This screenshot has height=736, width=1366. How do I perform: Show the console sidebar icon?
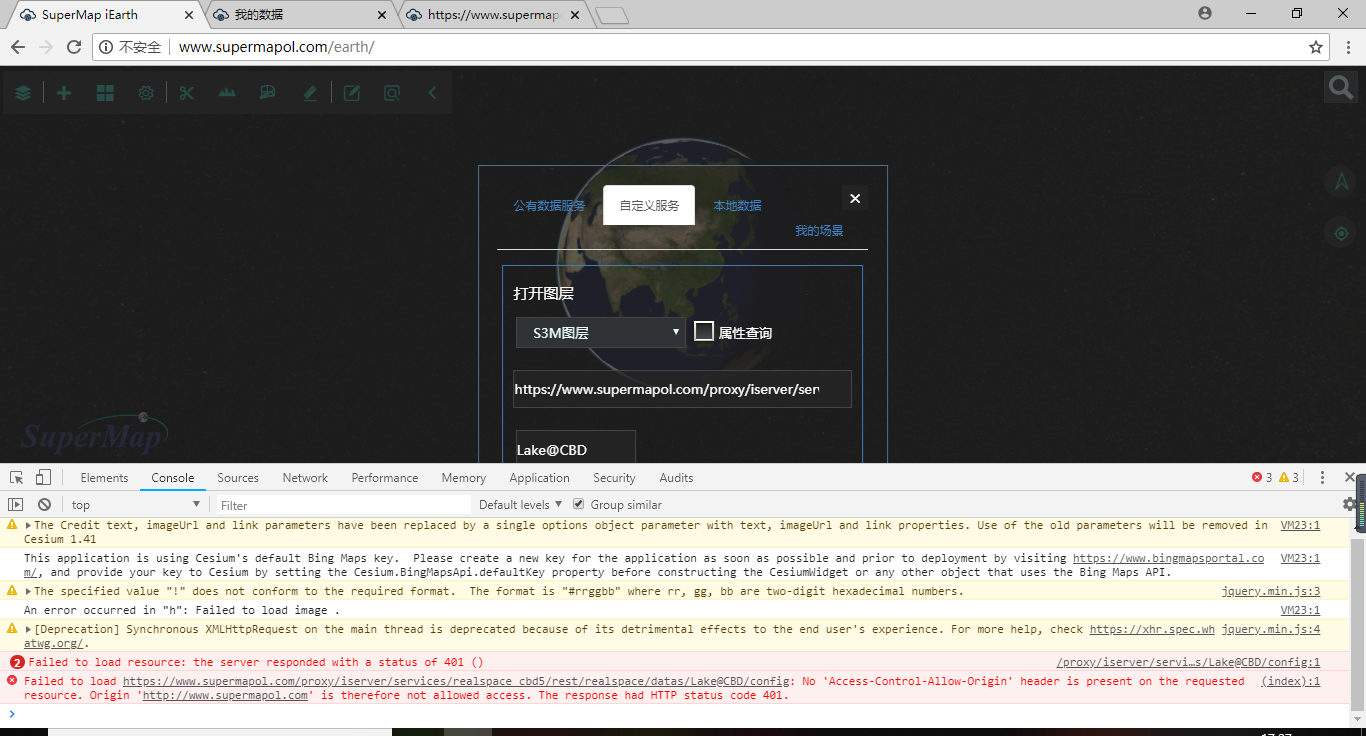16,505
